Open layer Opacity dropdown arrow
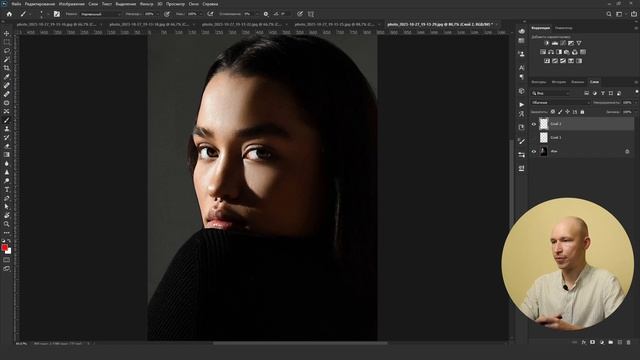 (x=636, y=102)
